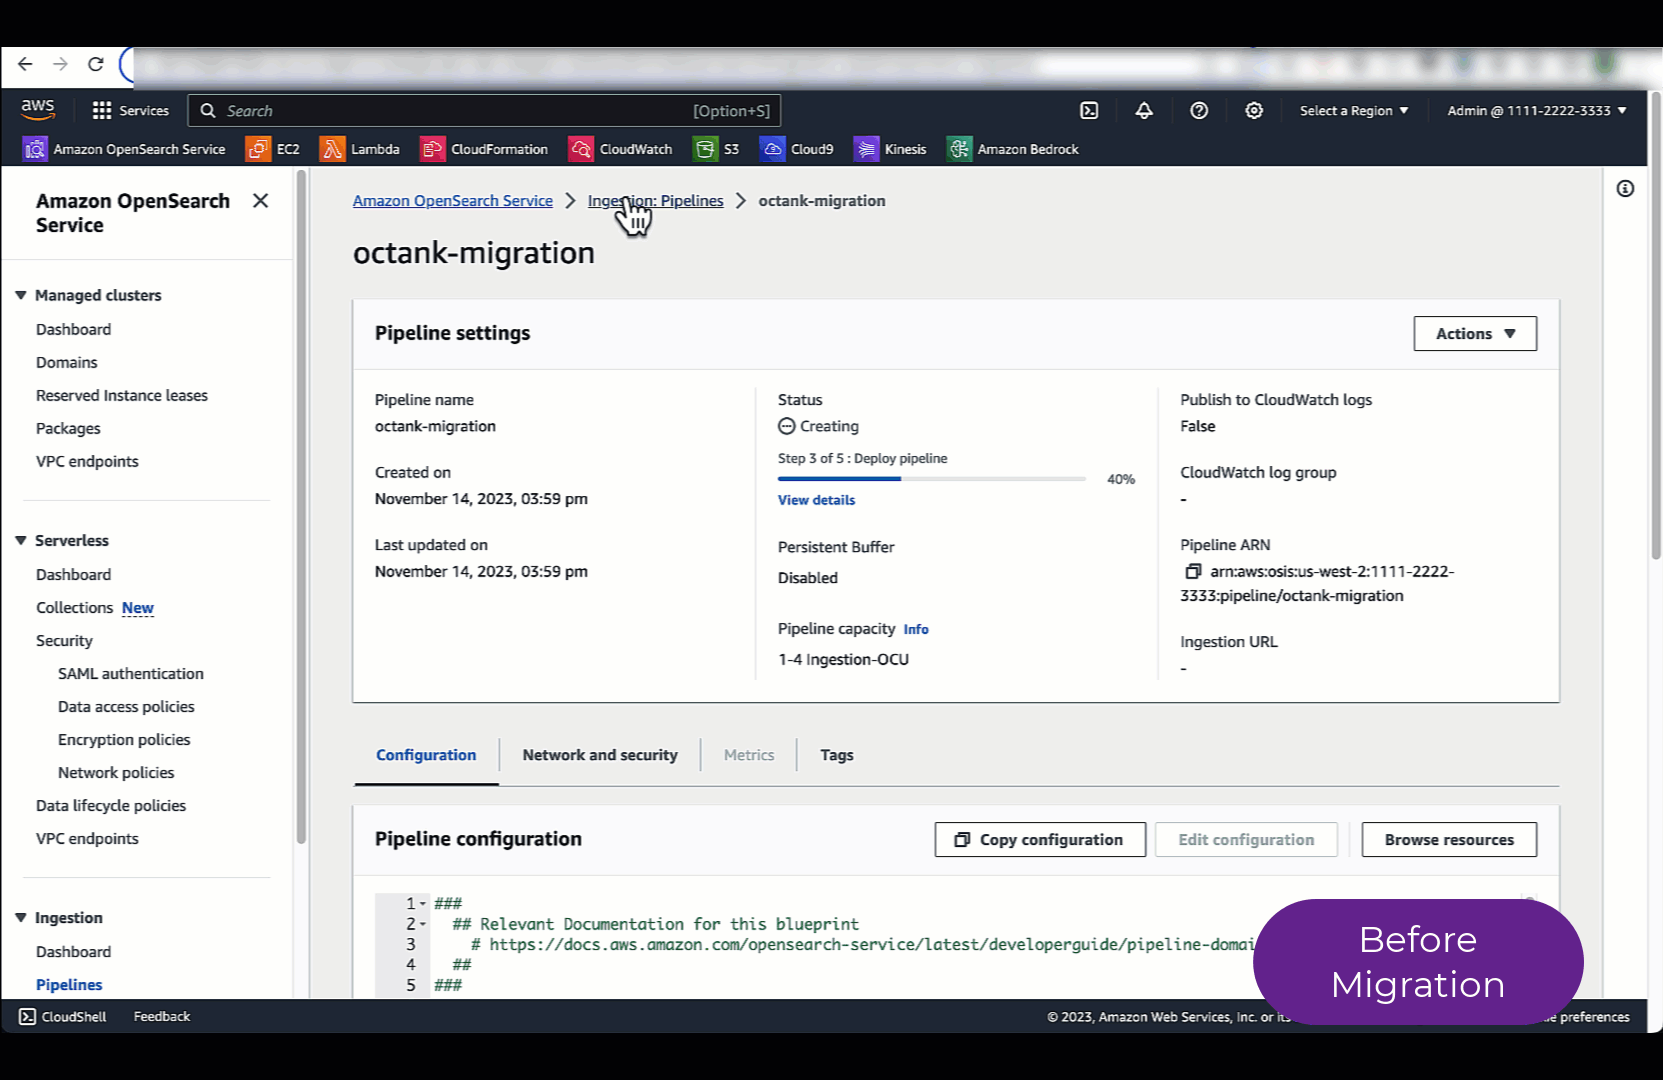The image size is (1663, 1080).
Task: Open the CloudFormation shortcut icon
Action: (432, 149)
